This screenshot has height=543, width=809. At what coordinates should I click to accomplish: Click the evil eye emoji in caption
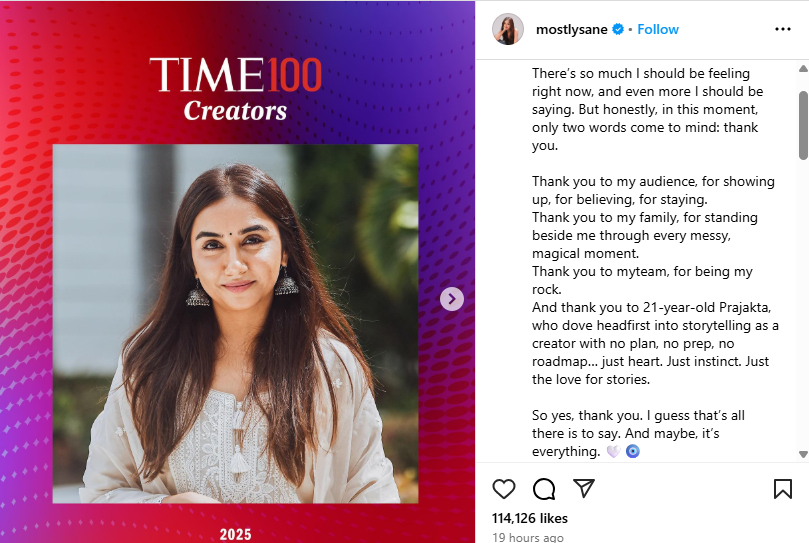coord(632,452)
